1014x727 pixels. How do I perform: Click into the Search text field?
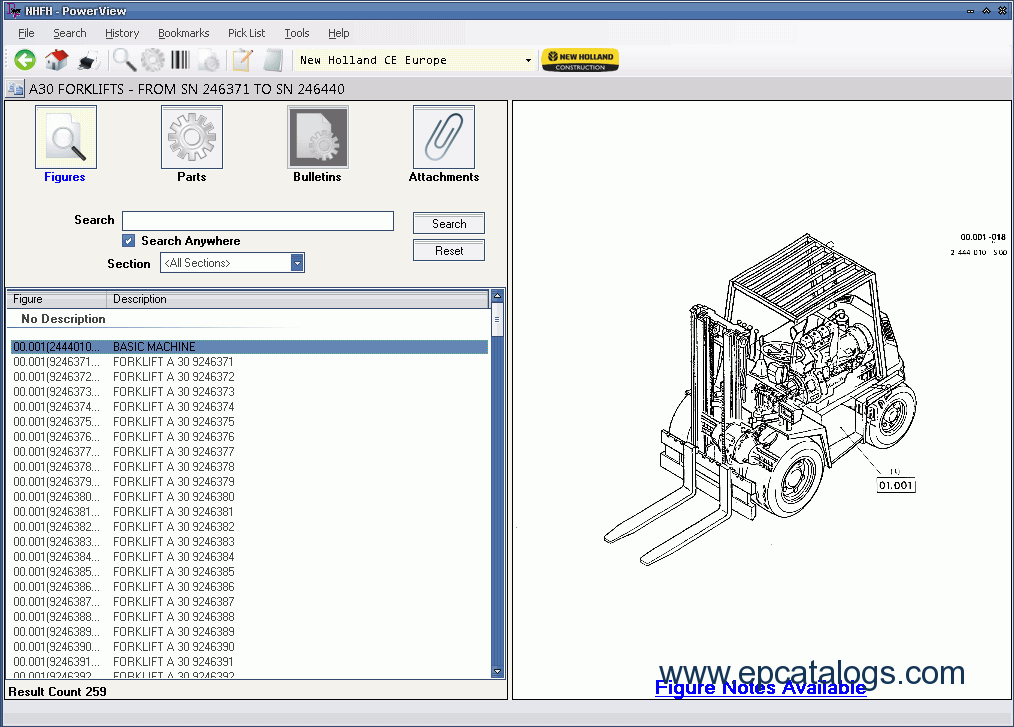[x=258, y=221]
